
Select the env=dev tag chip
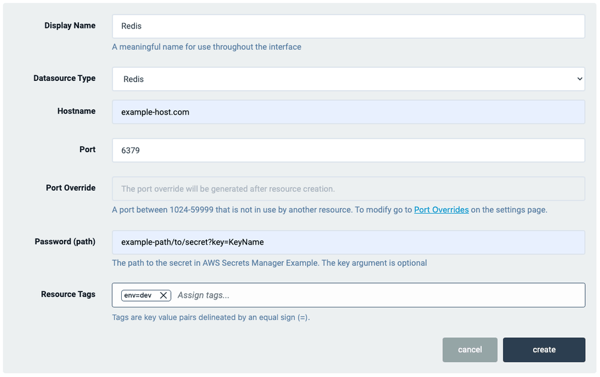(x=146, y=295)
